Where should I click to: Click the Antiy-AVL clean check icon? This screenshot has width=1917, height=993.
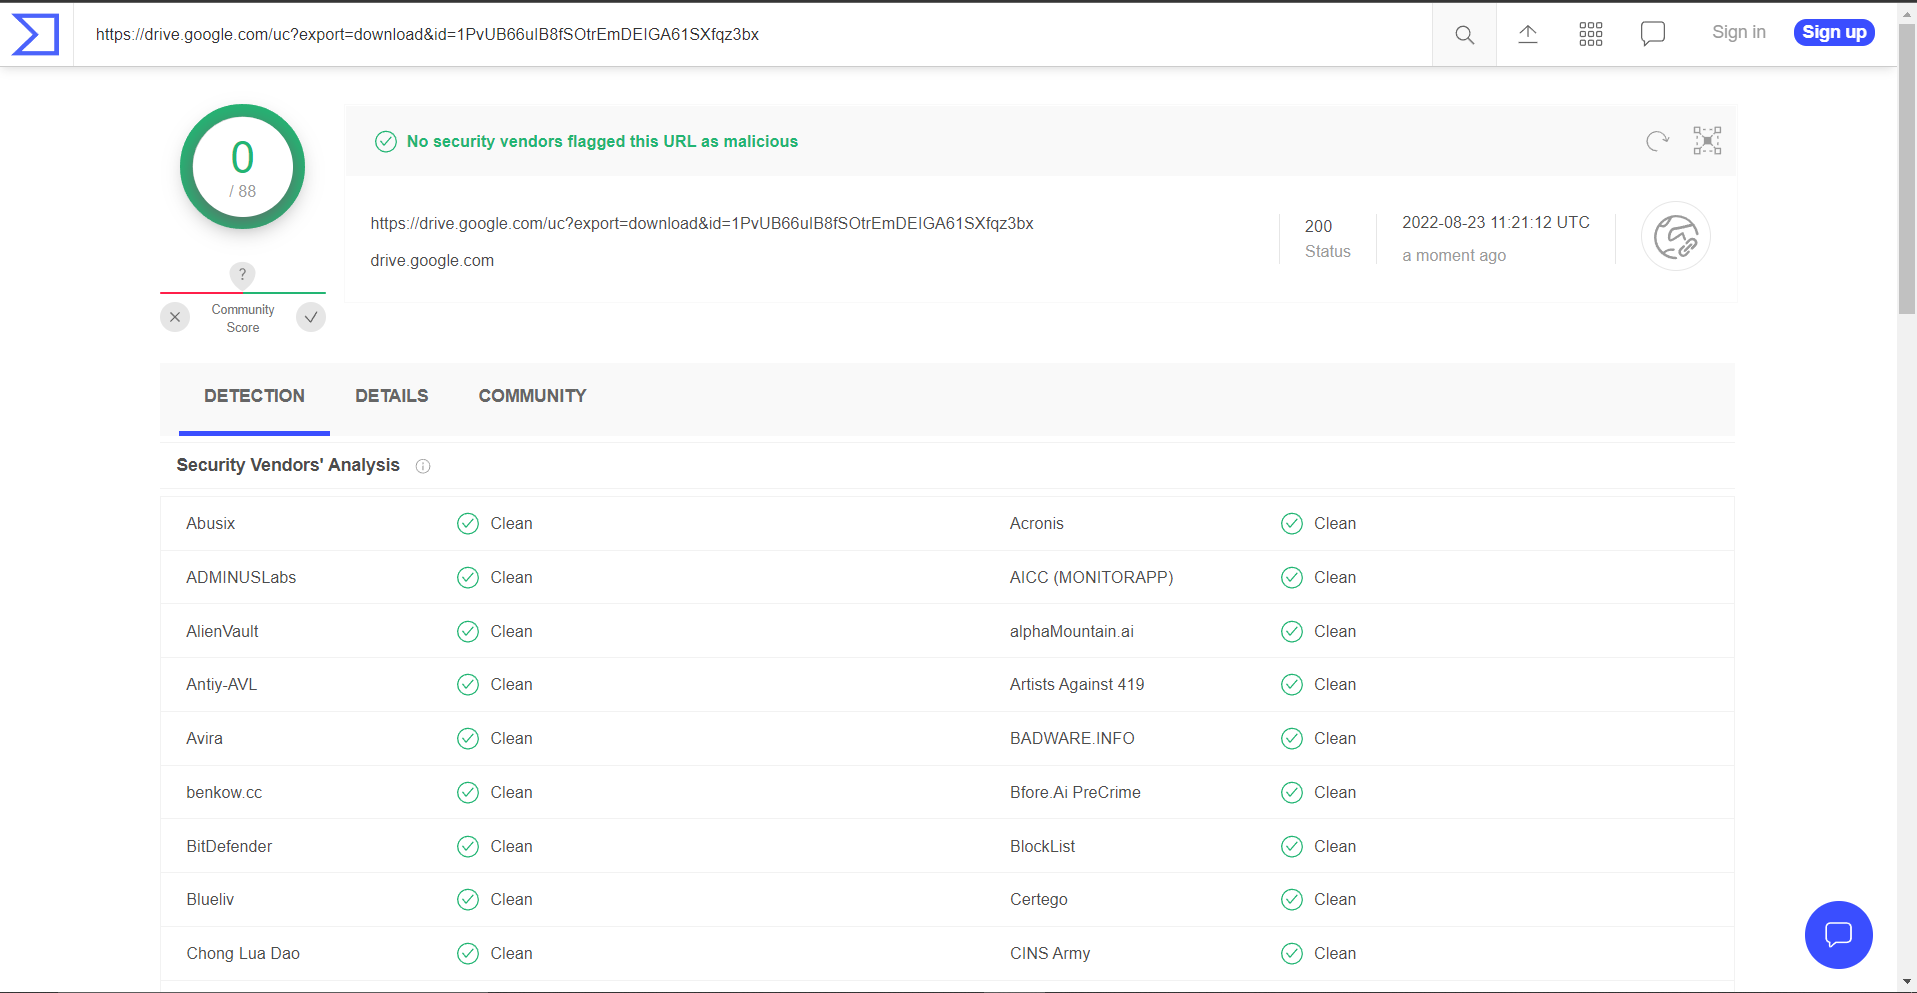coord(468,685)
